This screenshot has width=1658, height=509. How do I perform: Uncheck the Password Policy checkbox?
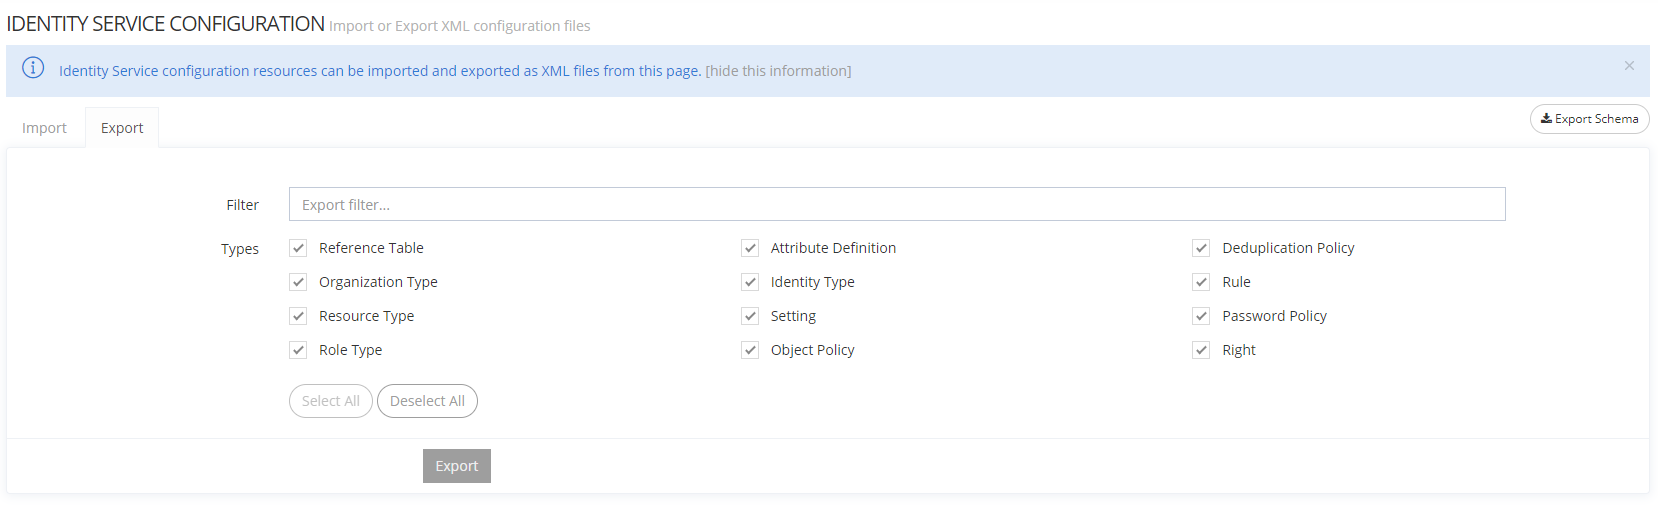coord(1201,316)
